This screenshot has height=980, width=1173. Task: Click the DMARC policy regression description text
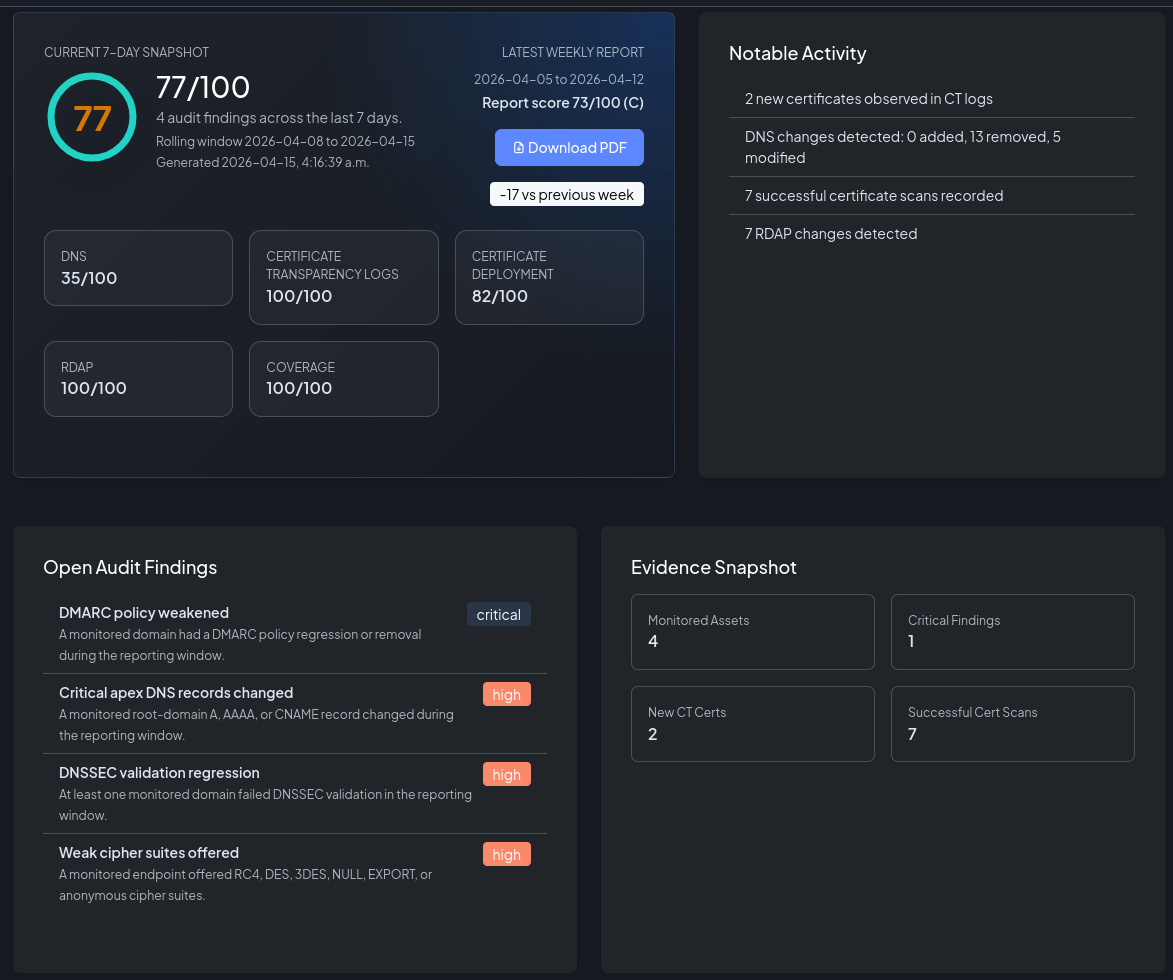point(240,645)
